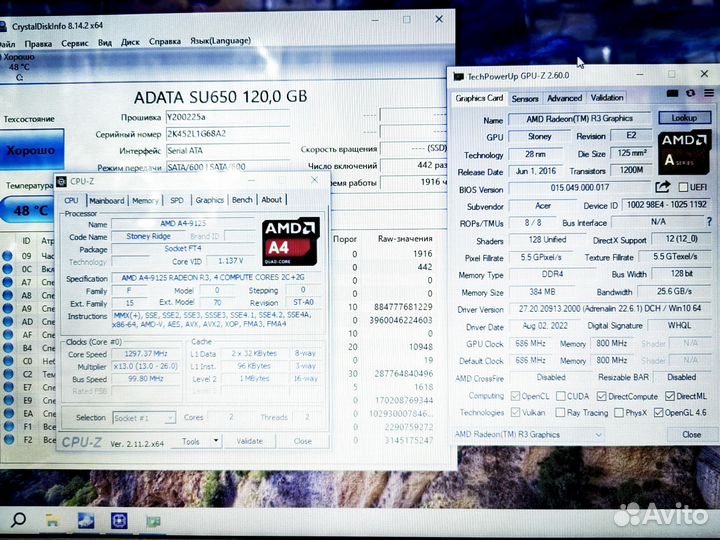Switch to Memory tab in CPU-Z
720x540 pixels.
[x=145, y=201]
